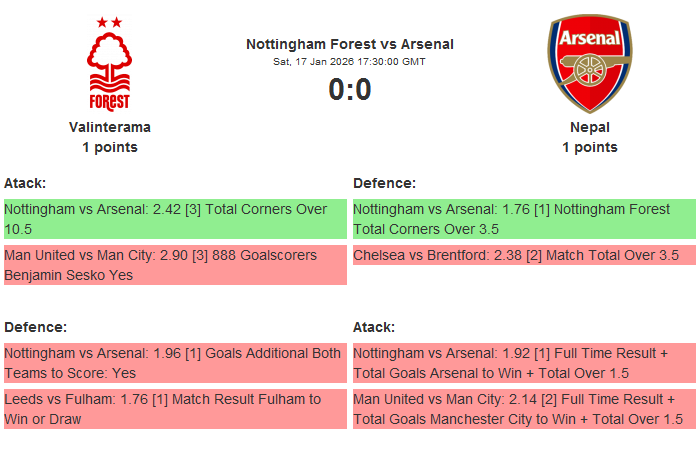The height and width of the screenshot is (460, 700).
Task: Click the lower right Atack heading
Action: tap(374, 327)
